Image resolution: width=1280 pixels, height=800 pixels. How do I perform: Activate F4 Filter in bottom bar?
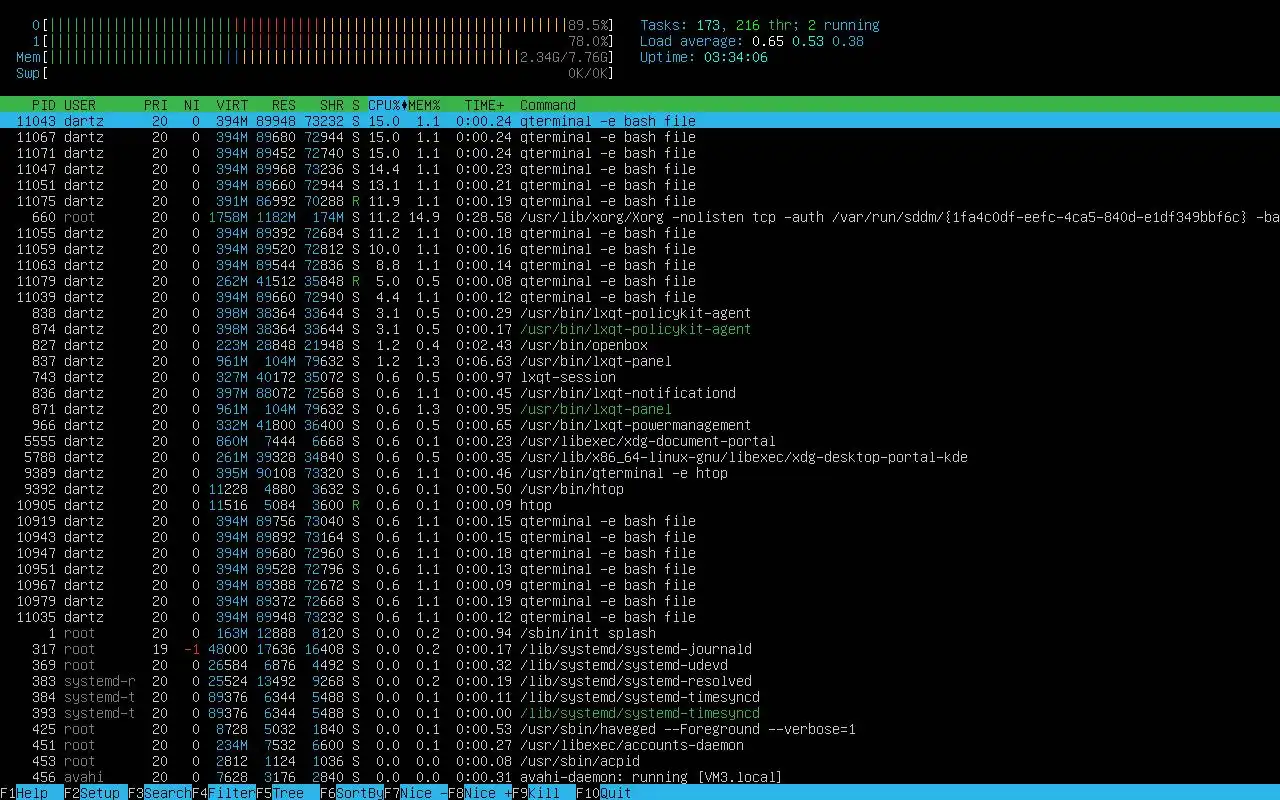(224, 793)
